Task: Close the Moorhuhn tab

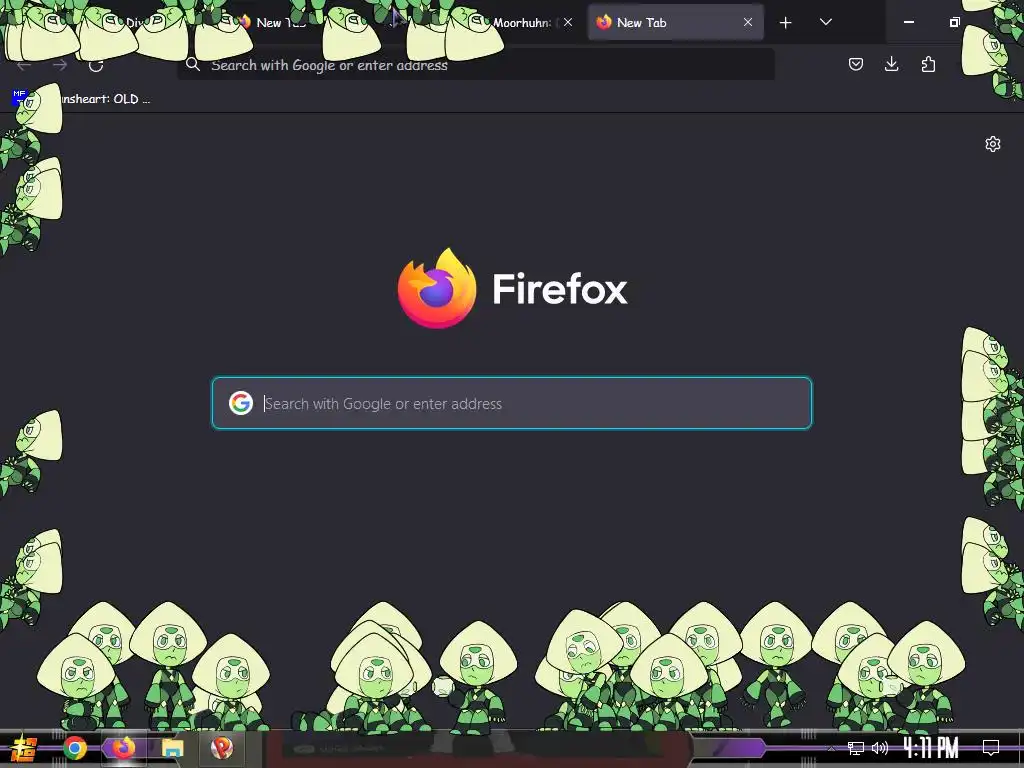Action: pos(568,22)
